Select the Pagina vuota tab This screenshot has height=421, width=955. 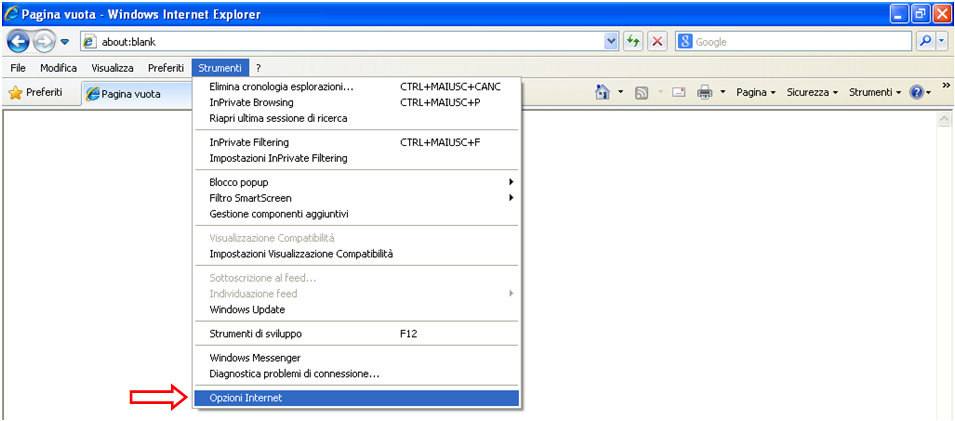tap(137, 94)
